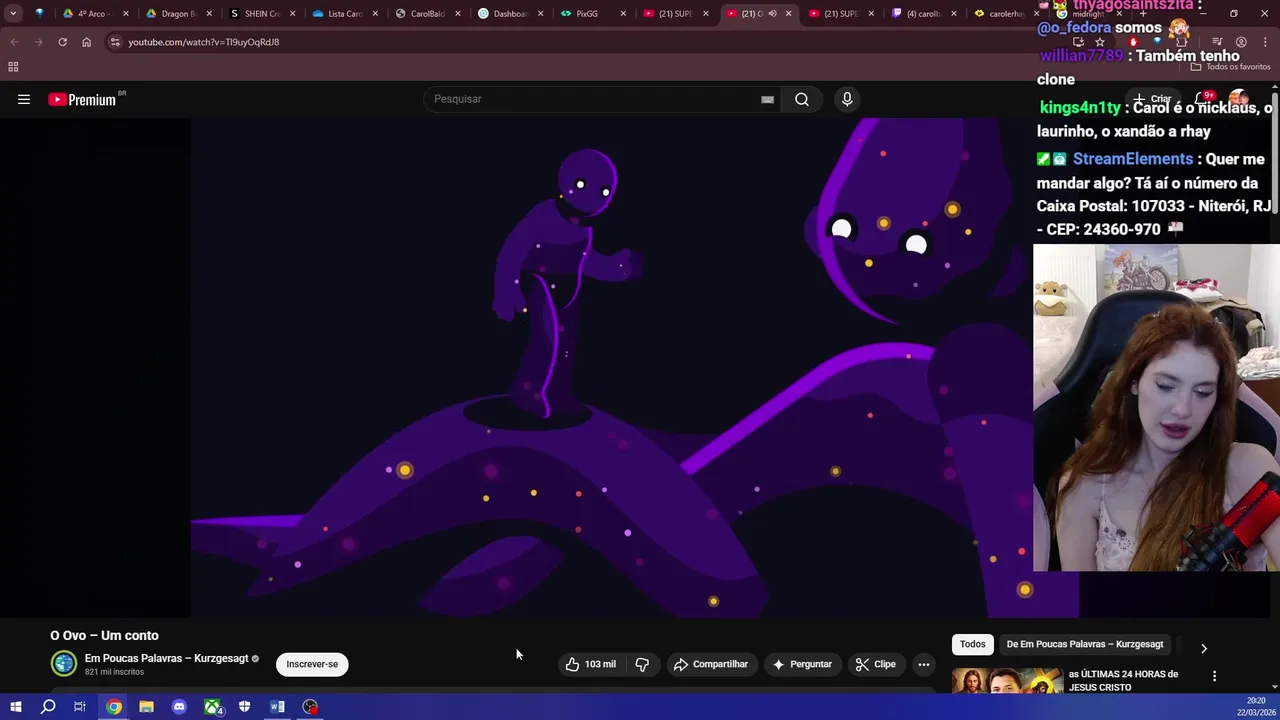Image resolution: width=1280 pixels, height=720 pixels.
Task: Open Word from the taskbar
Action: tap(277, 707)
